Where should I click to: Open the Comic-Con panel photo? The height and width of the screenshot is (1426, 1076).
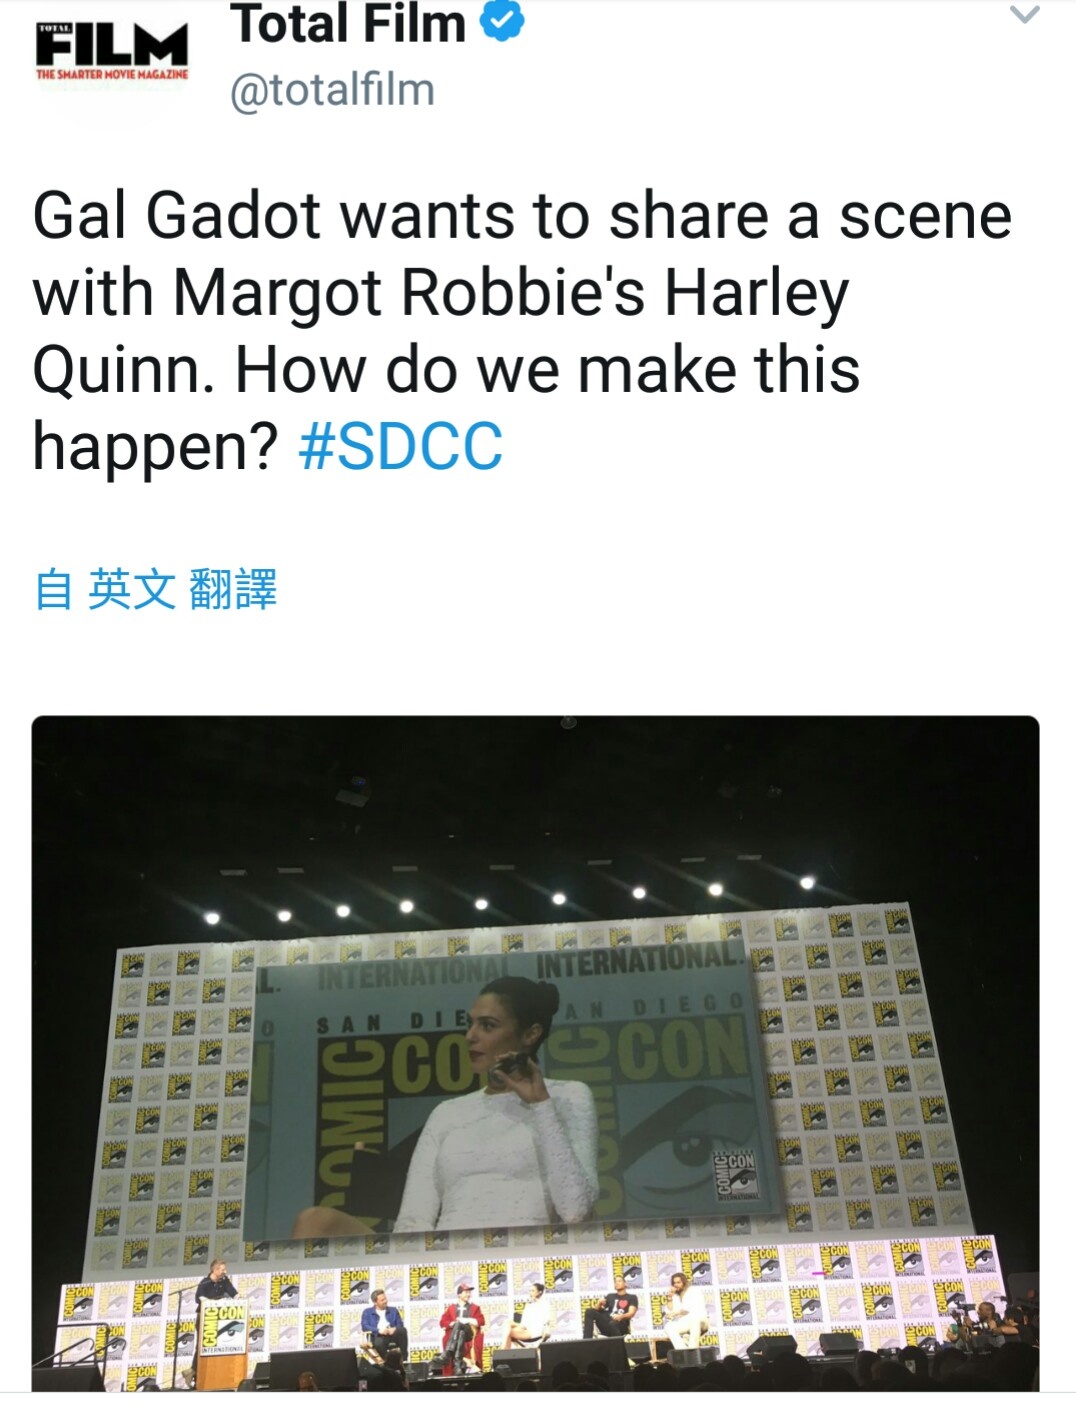536,1053
